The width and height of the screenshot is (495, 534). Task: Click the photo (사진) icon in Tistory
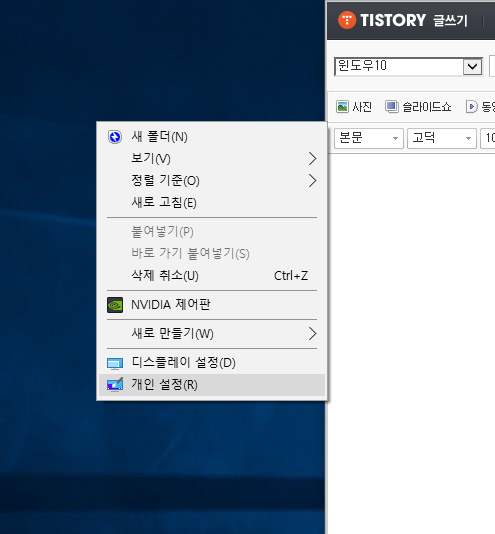(x=342, y=107)
